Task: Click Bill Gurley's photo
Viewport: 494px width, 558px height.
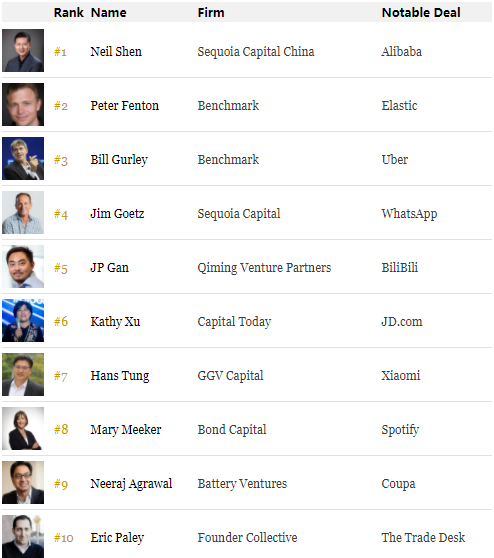Action: [23, 158]
